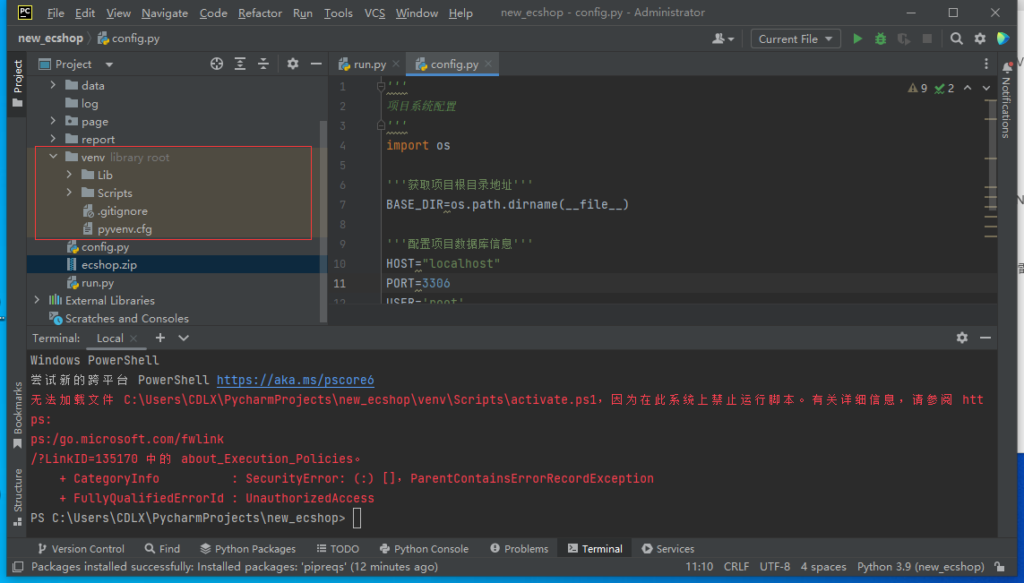Open the Current File run configuration dropdown
This screenshot has height=583, width=1024.
[794, 39]
